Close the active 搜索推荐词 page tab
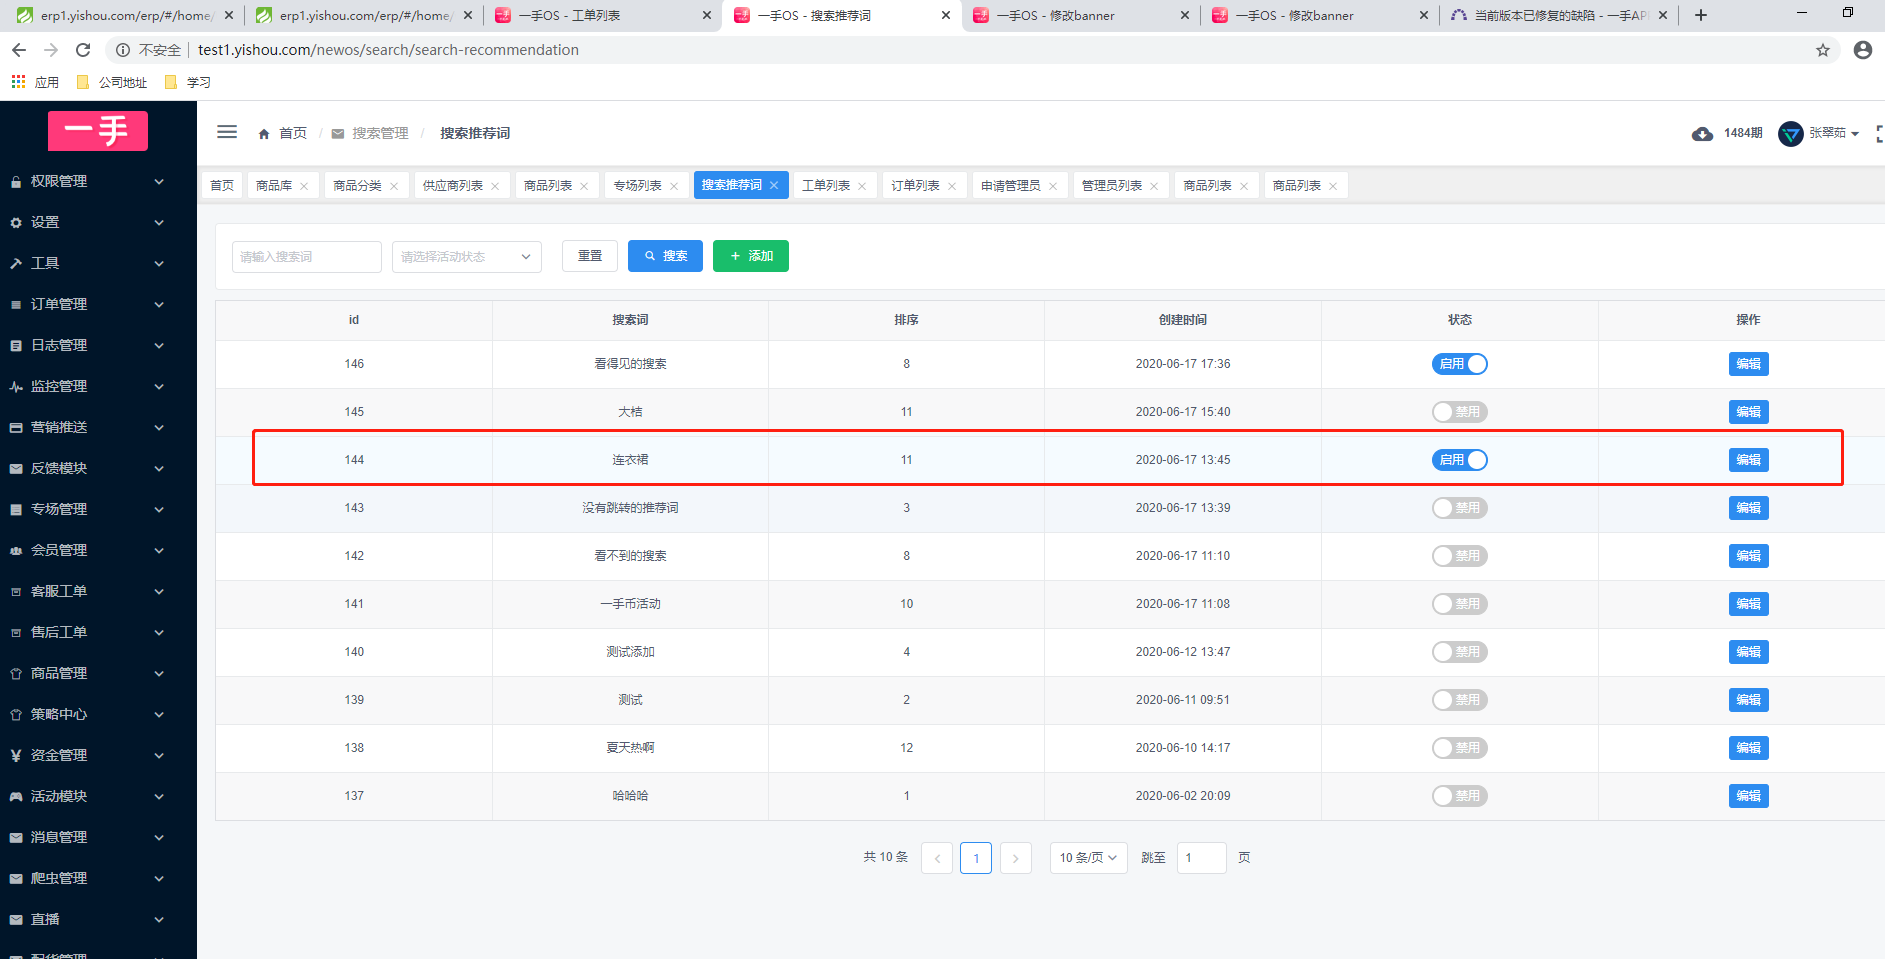Image resolution: width=1885 pixels, height=959 pixels. (x=774, y=185)
